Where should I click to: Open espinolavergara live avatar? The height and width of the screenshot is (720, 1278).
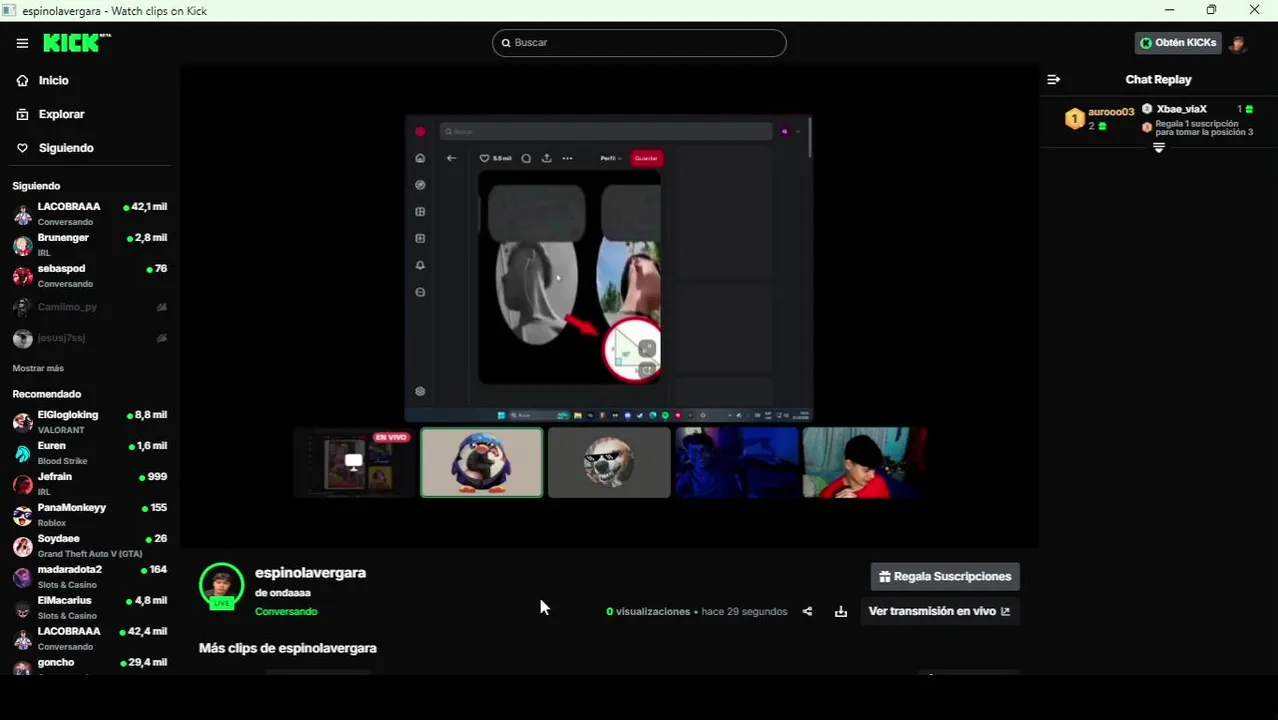coord(222,586)
